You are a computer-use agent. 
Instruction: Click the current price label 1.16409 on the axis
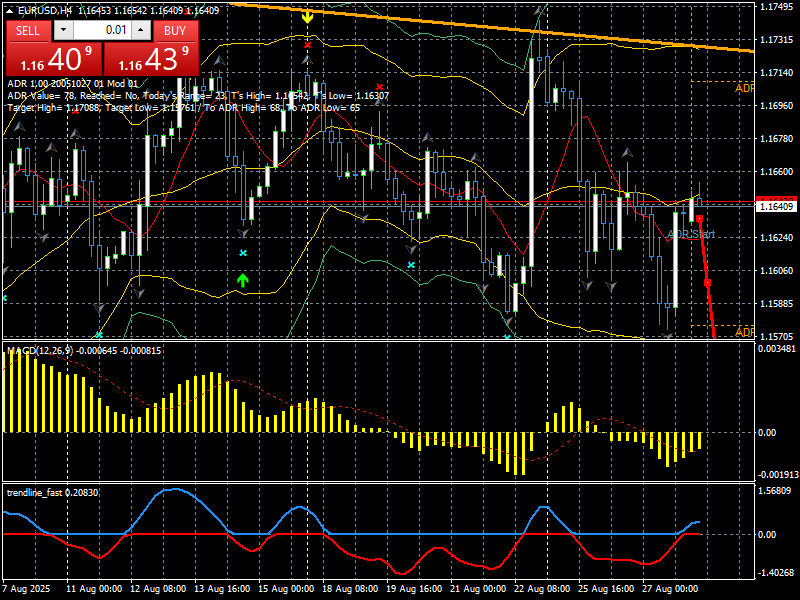tap(777, 207)
